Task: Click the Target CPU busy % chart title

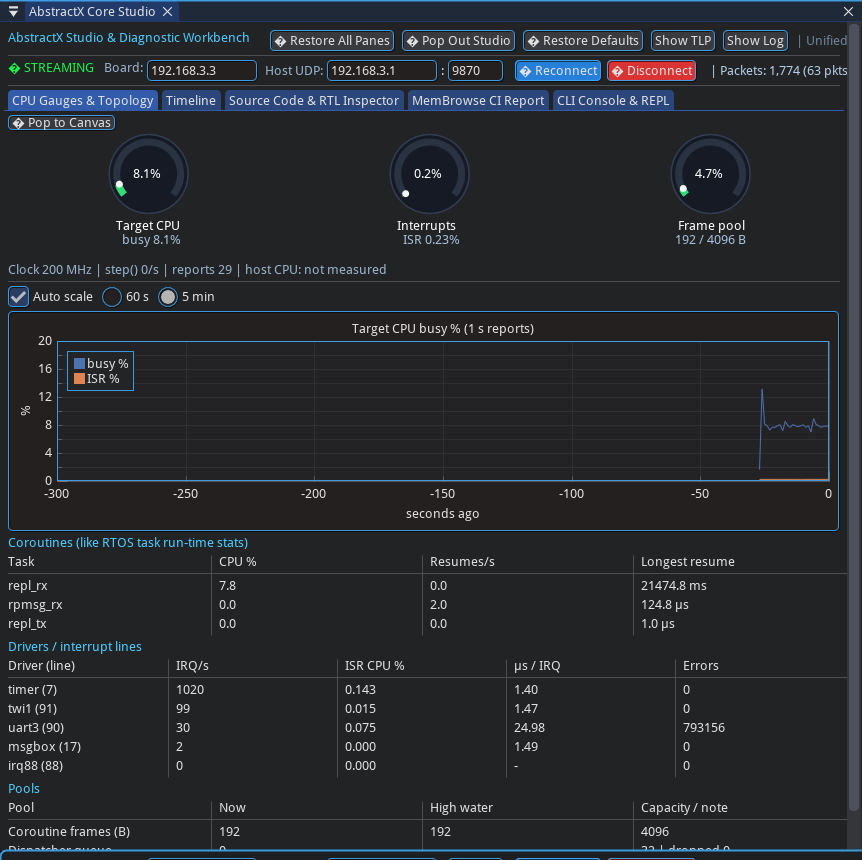Action: point(443,329)
